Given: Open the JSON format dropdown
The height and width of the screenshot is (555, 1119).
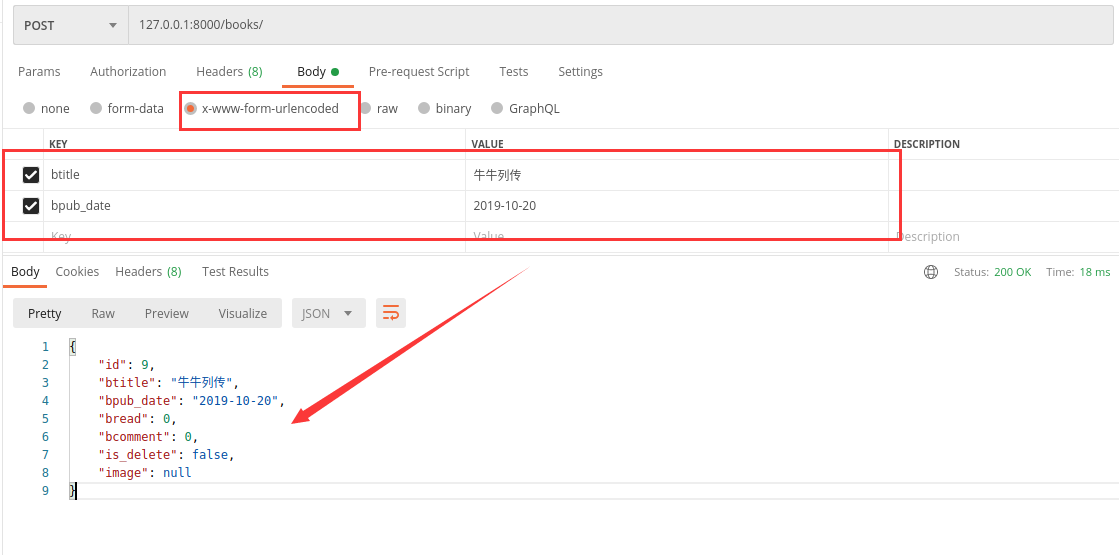Looking at the screenshot, I should (328, 313).
